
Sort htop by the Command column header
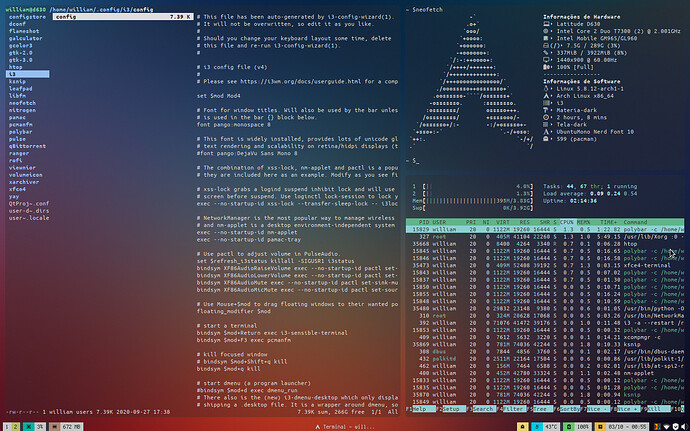(635, 222)
